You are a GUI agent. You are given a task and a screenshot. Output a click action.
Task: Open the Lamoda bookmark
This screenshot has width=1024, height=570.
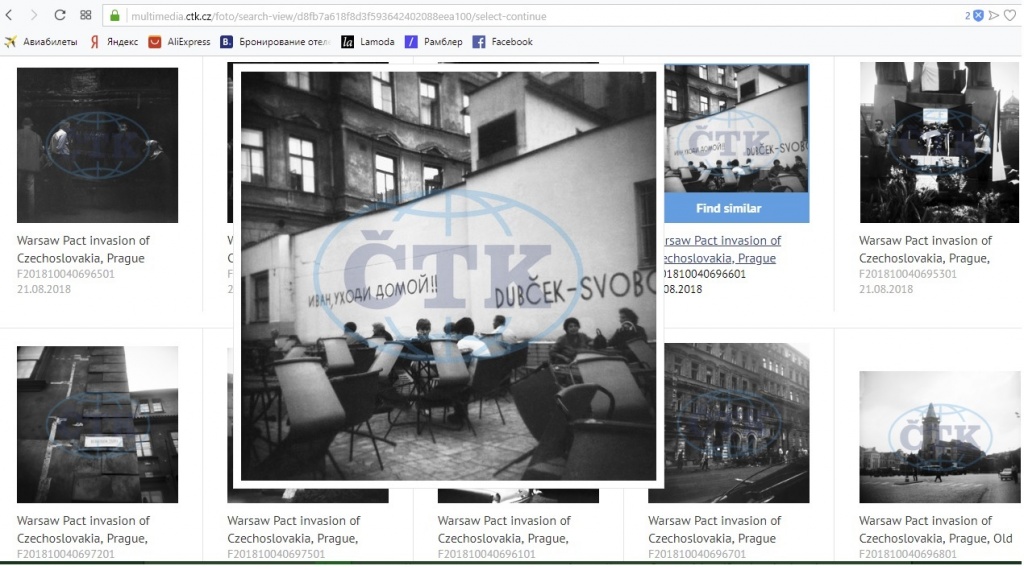368,42
